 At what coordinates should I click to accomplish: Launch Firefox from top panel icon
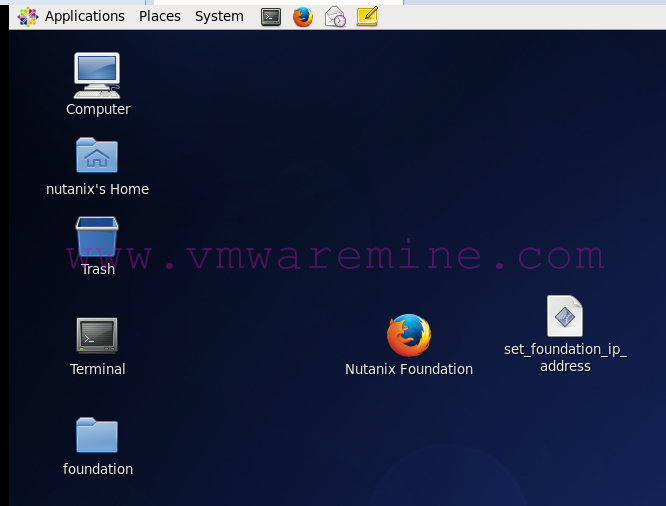point(303,17)
